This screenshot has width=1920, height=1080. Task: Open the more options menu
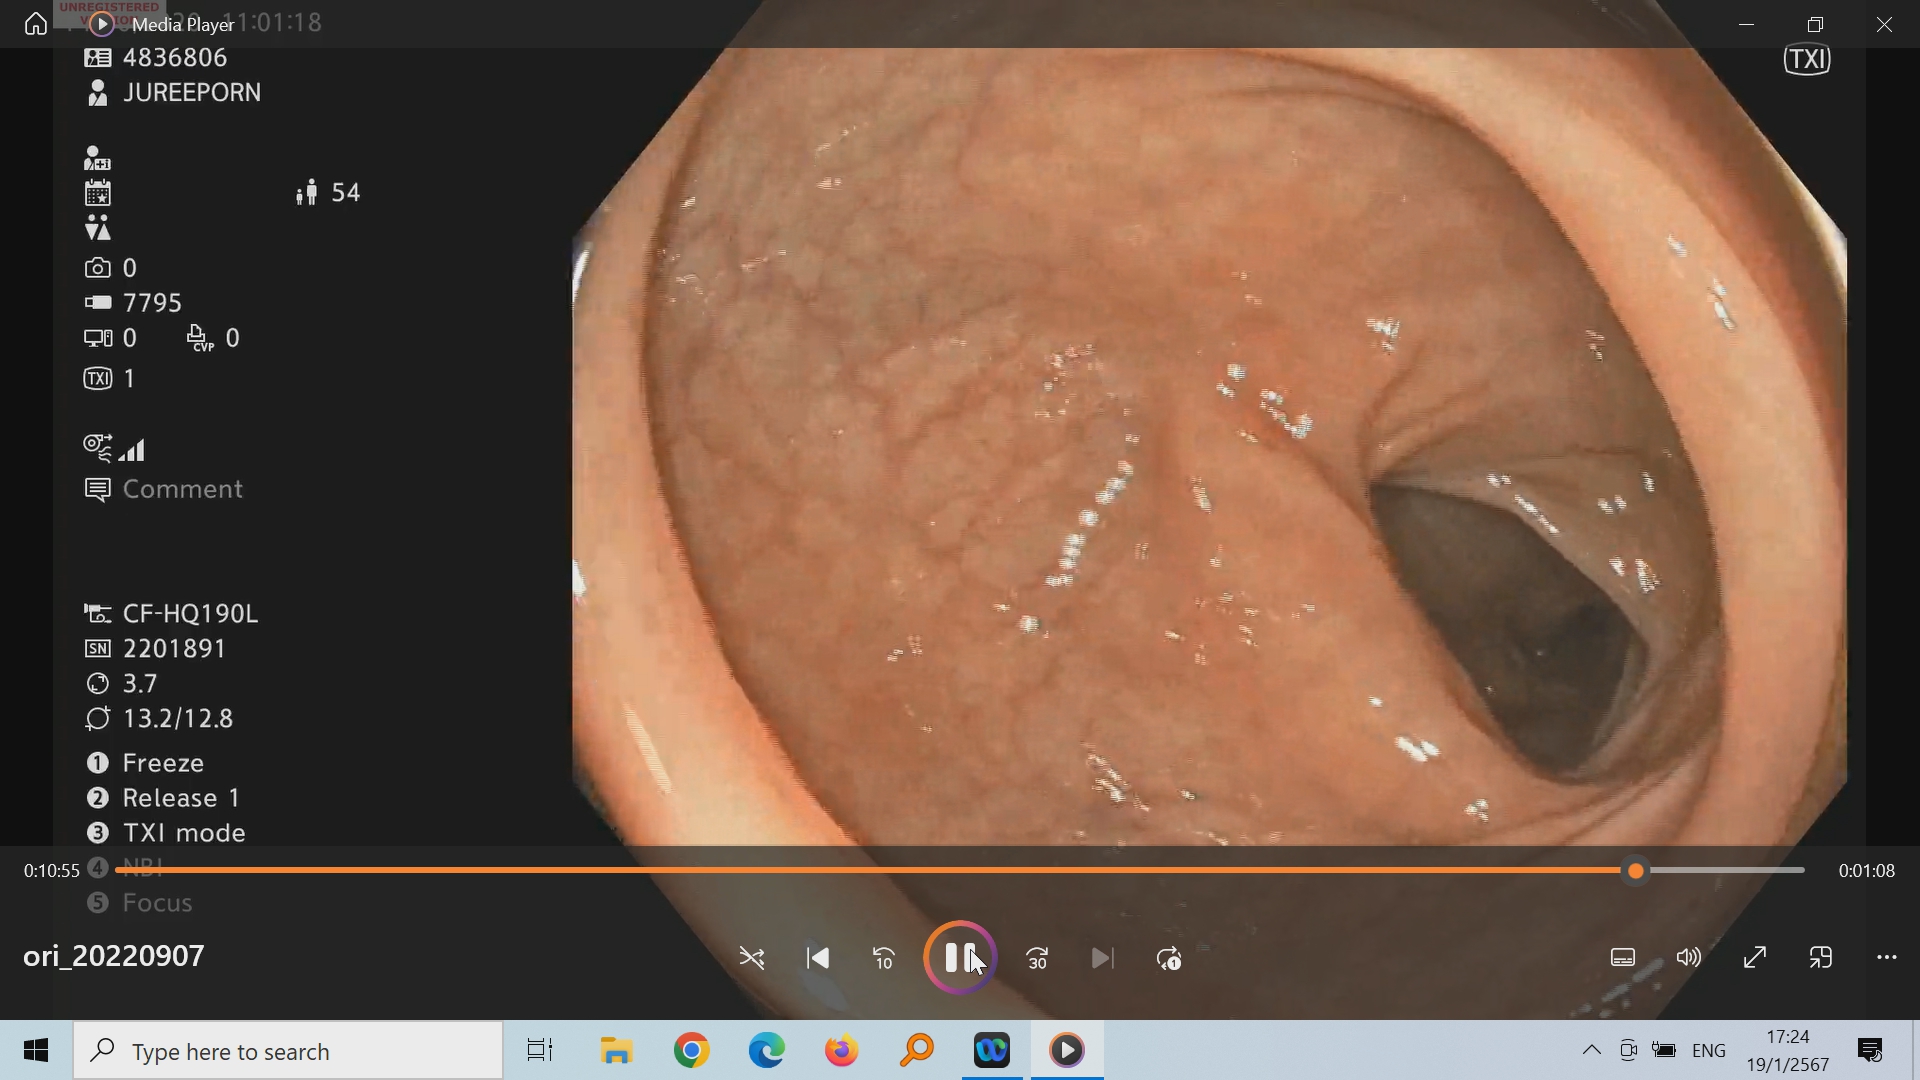pyautogui.click(x=1887, y=958)
